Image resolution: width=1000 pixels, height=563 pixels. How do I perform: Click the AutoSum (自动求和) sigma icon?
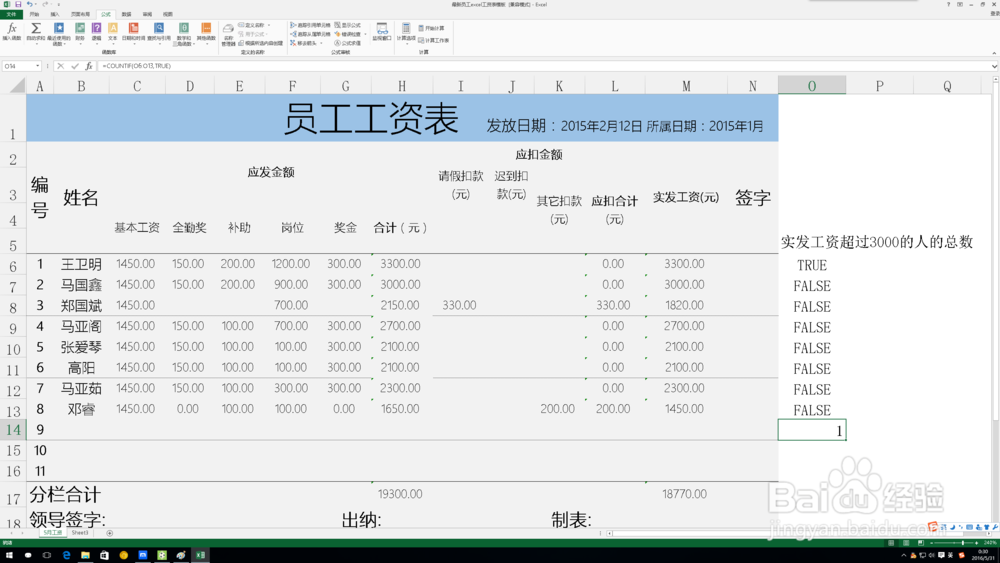[x=36, y=28]
